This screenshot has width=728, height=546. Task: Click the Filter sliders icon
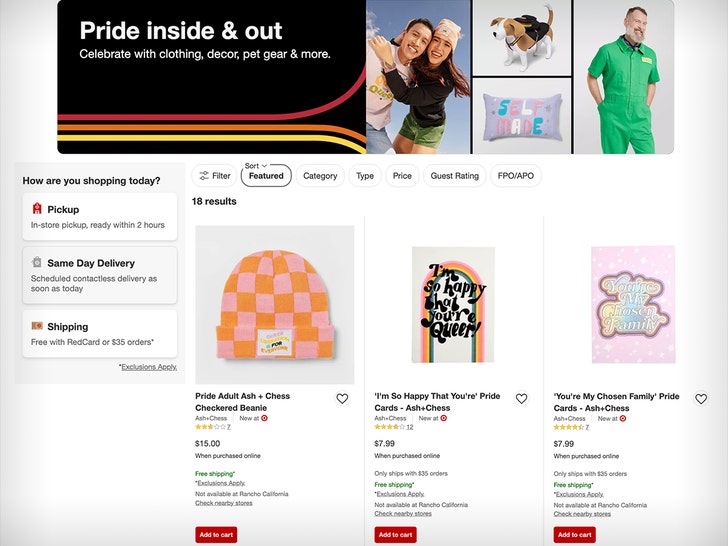tap(204, 176)
